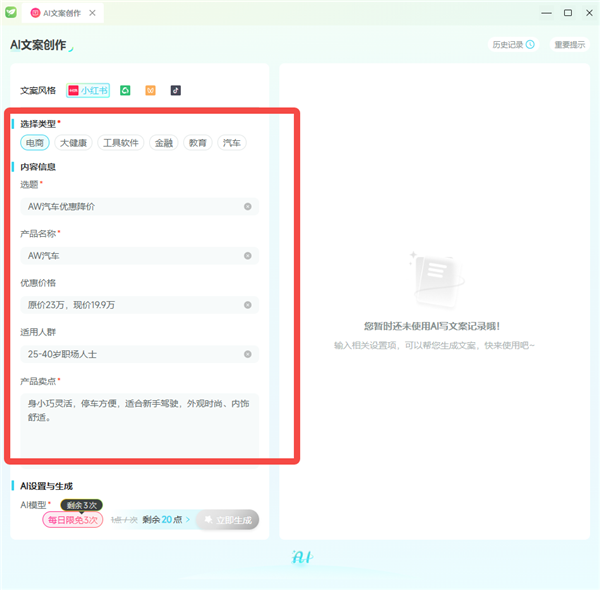The width and height of the screenshot is (600, 590).
Task: Close the AI文案创作 tab
Action: tap(93, 13)
